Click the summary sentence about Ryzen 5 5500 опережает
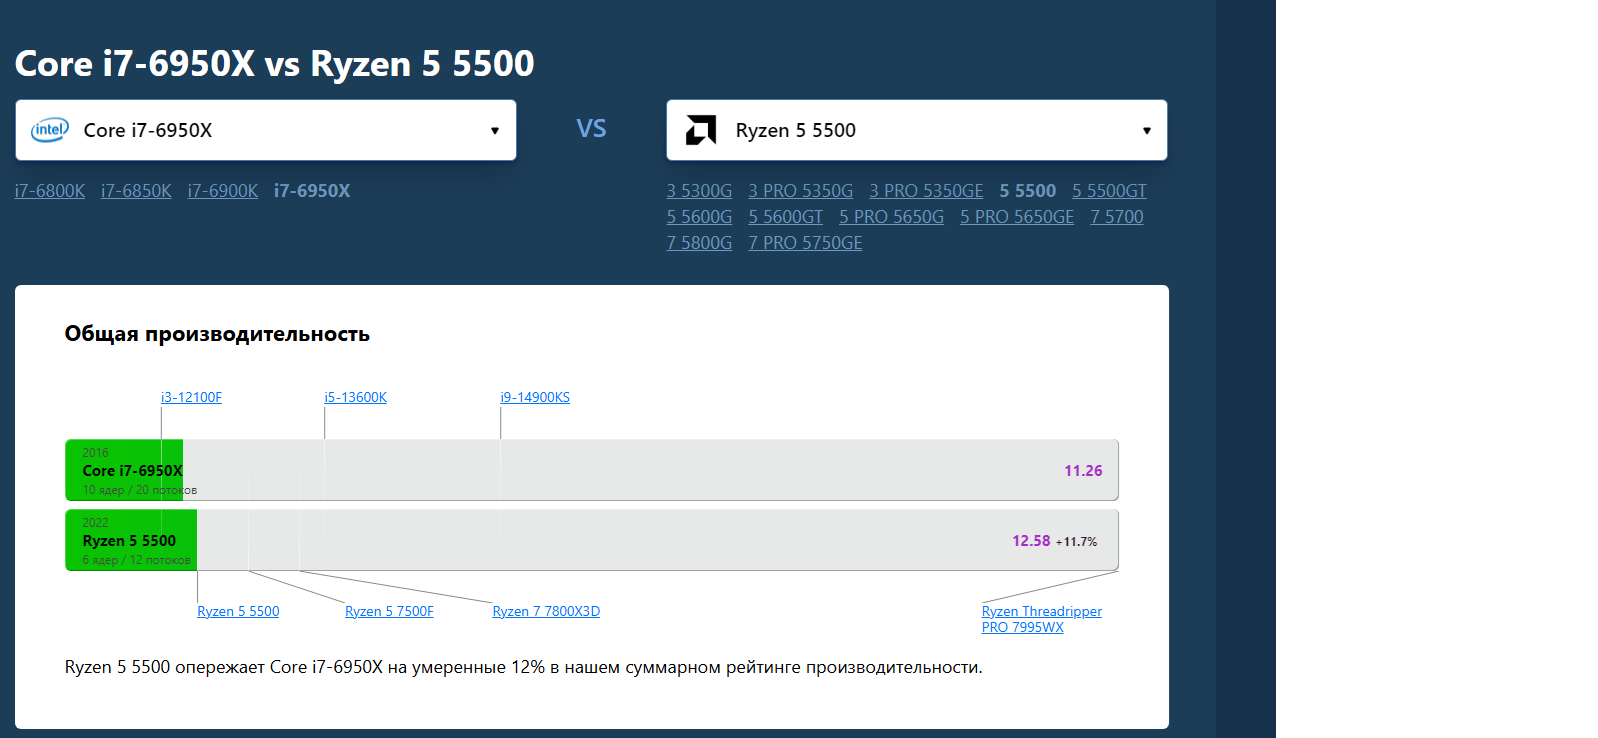Image resolution: width=1598 pixels, height=738 pixels. pyautogui.click(x=524, y=667)
